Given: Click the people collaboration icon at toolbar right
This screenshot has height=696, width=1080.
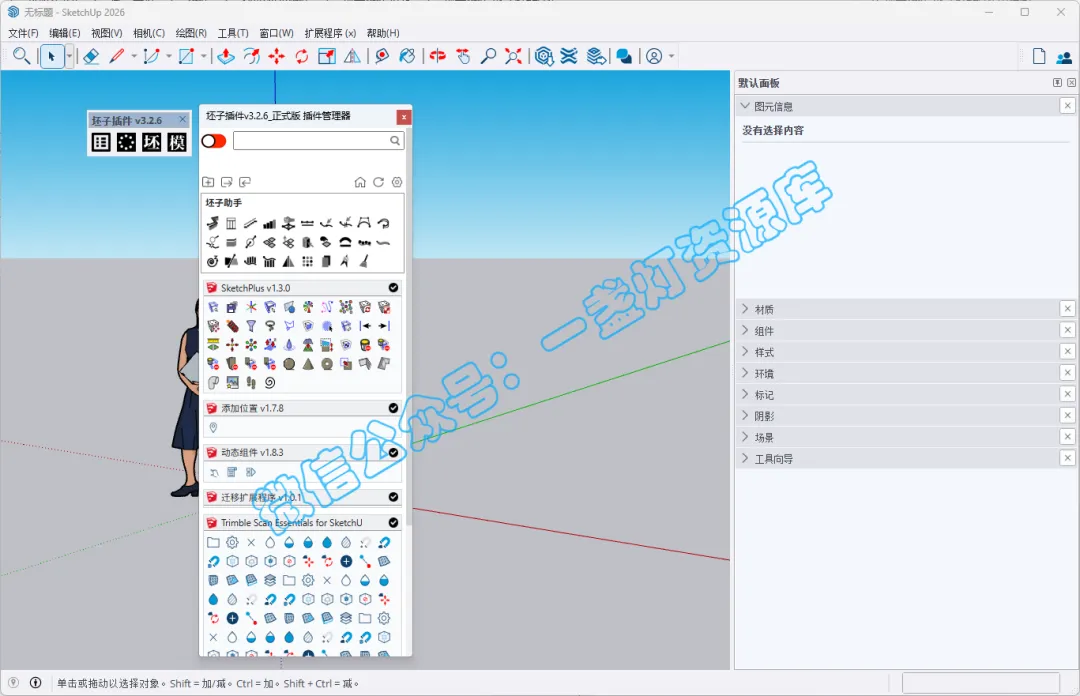Looking at the screenshot, I should (1064, 57).
